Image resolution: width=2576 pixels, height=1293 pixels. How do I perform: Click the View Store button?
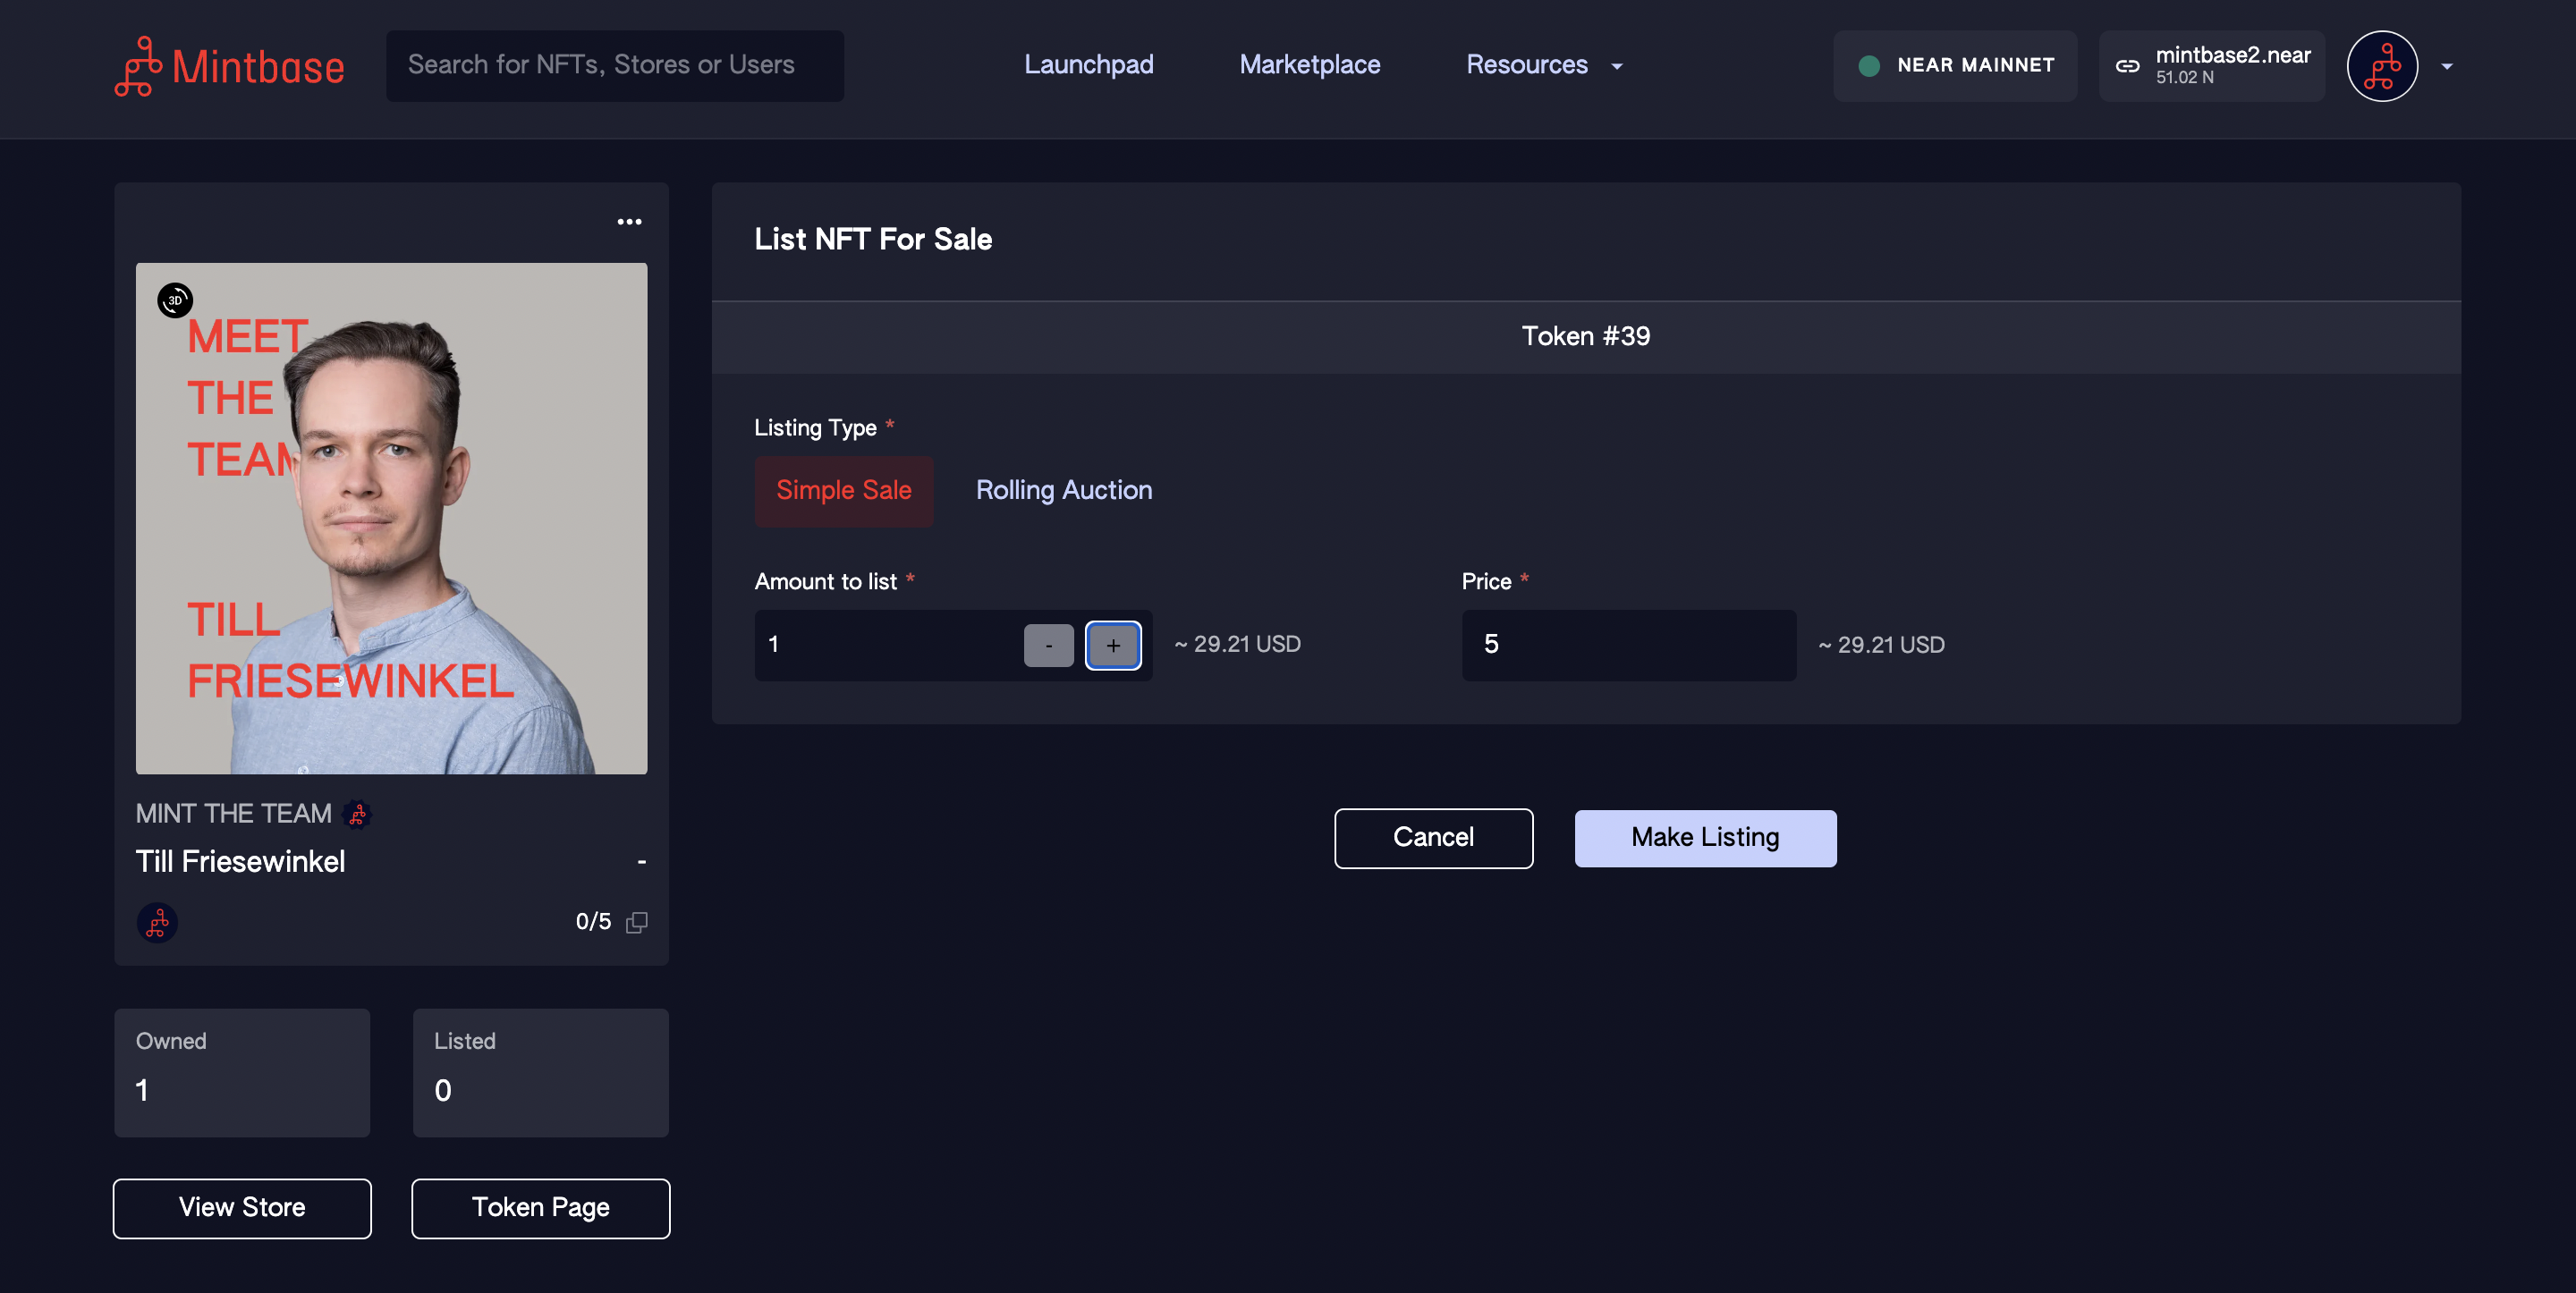[x=241, y=1208]
